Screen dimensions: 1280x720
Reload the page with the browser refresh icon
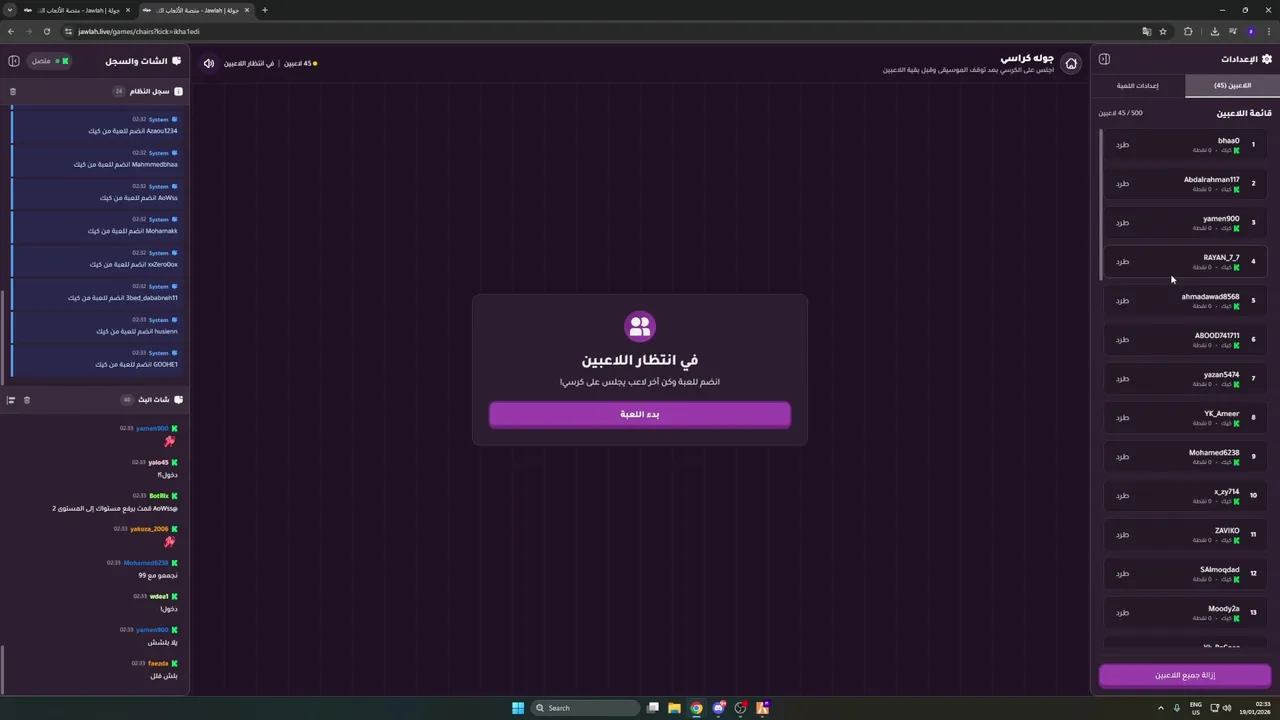coord(46,31)
